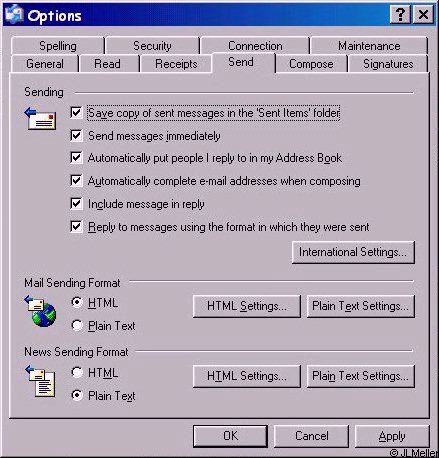
Task: Select HTML for News Sending Format
Action: [x=77, y=372]
